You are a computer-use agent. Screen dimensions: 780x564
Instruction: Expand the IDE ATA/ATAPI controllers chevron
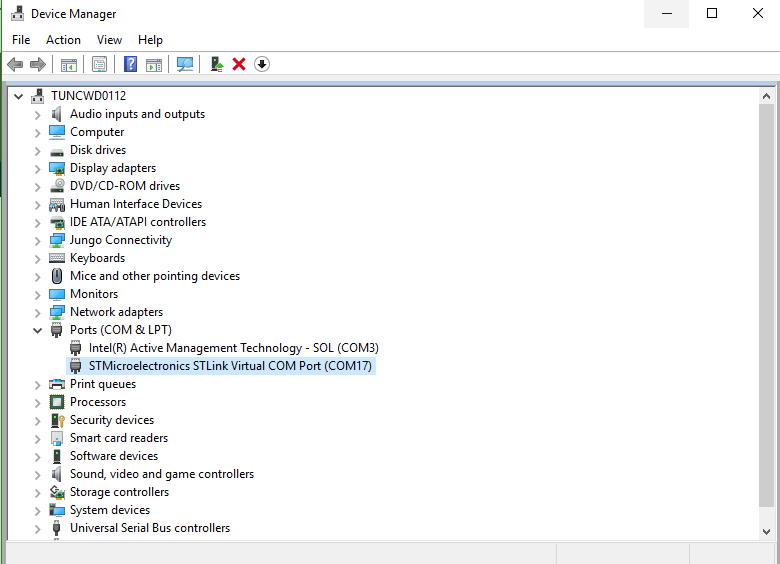[x=37, y=222]
